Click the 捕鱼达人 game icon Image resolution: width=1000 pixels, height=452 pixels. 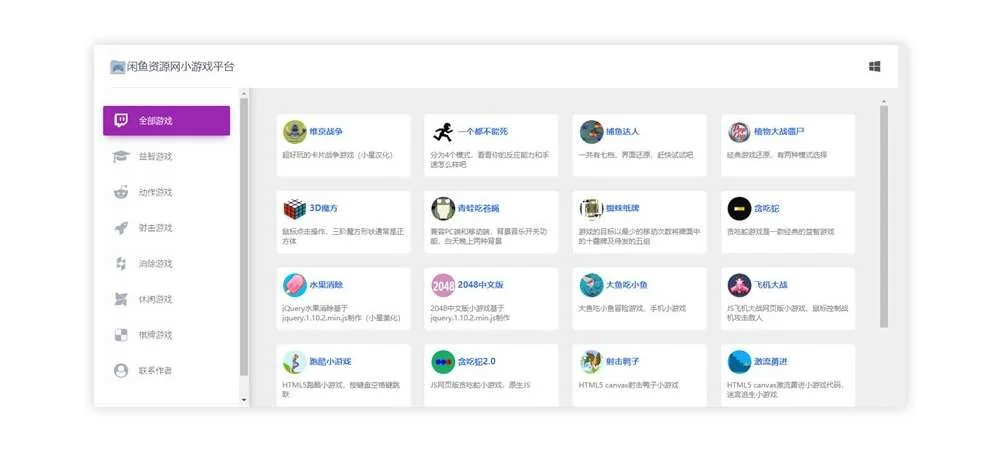[591, 132]
